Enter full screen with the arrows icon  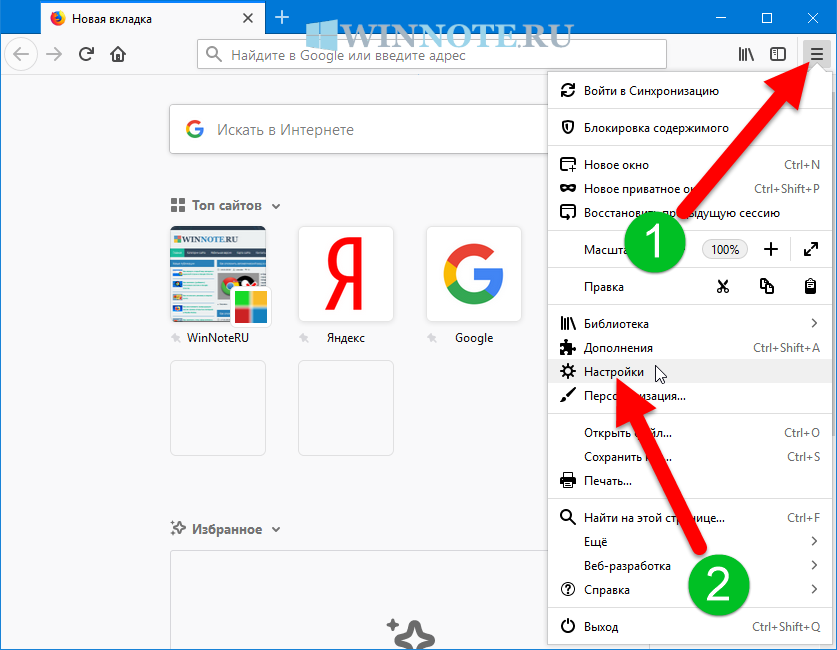point(811,249)
